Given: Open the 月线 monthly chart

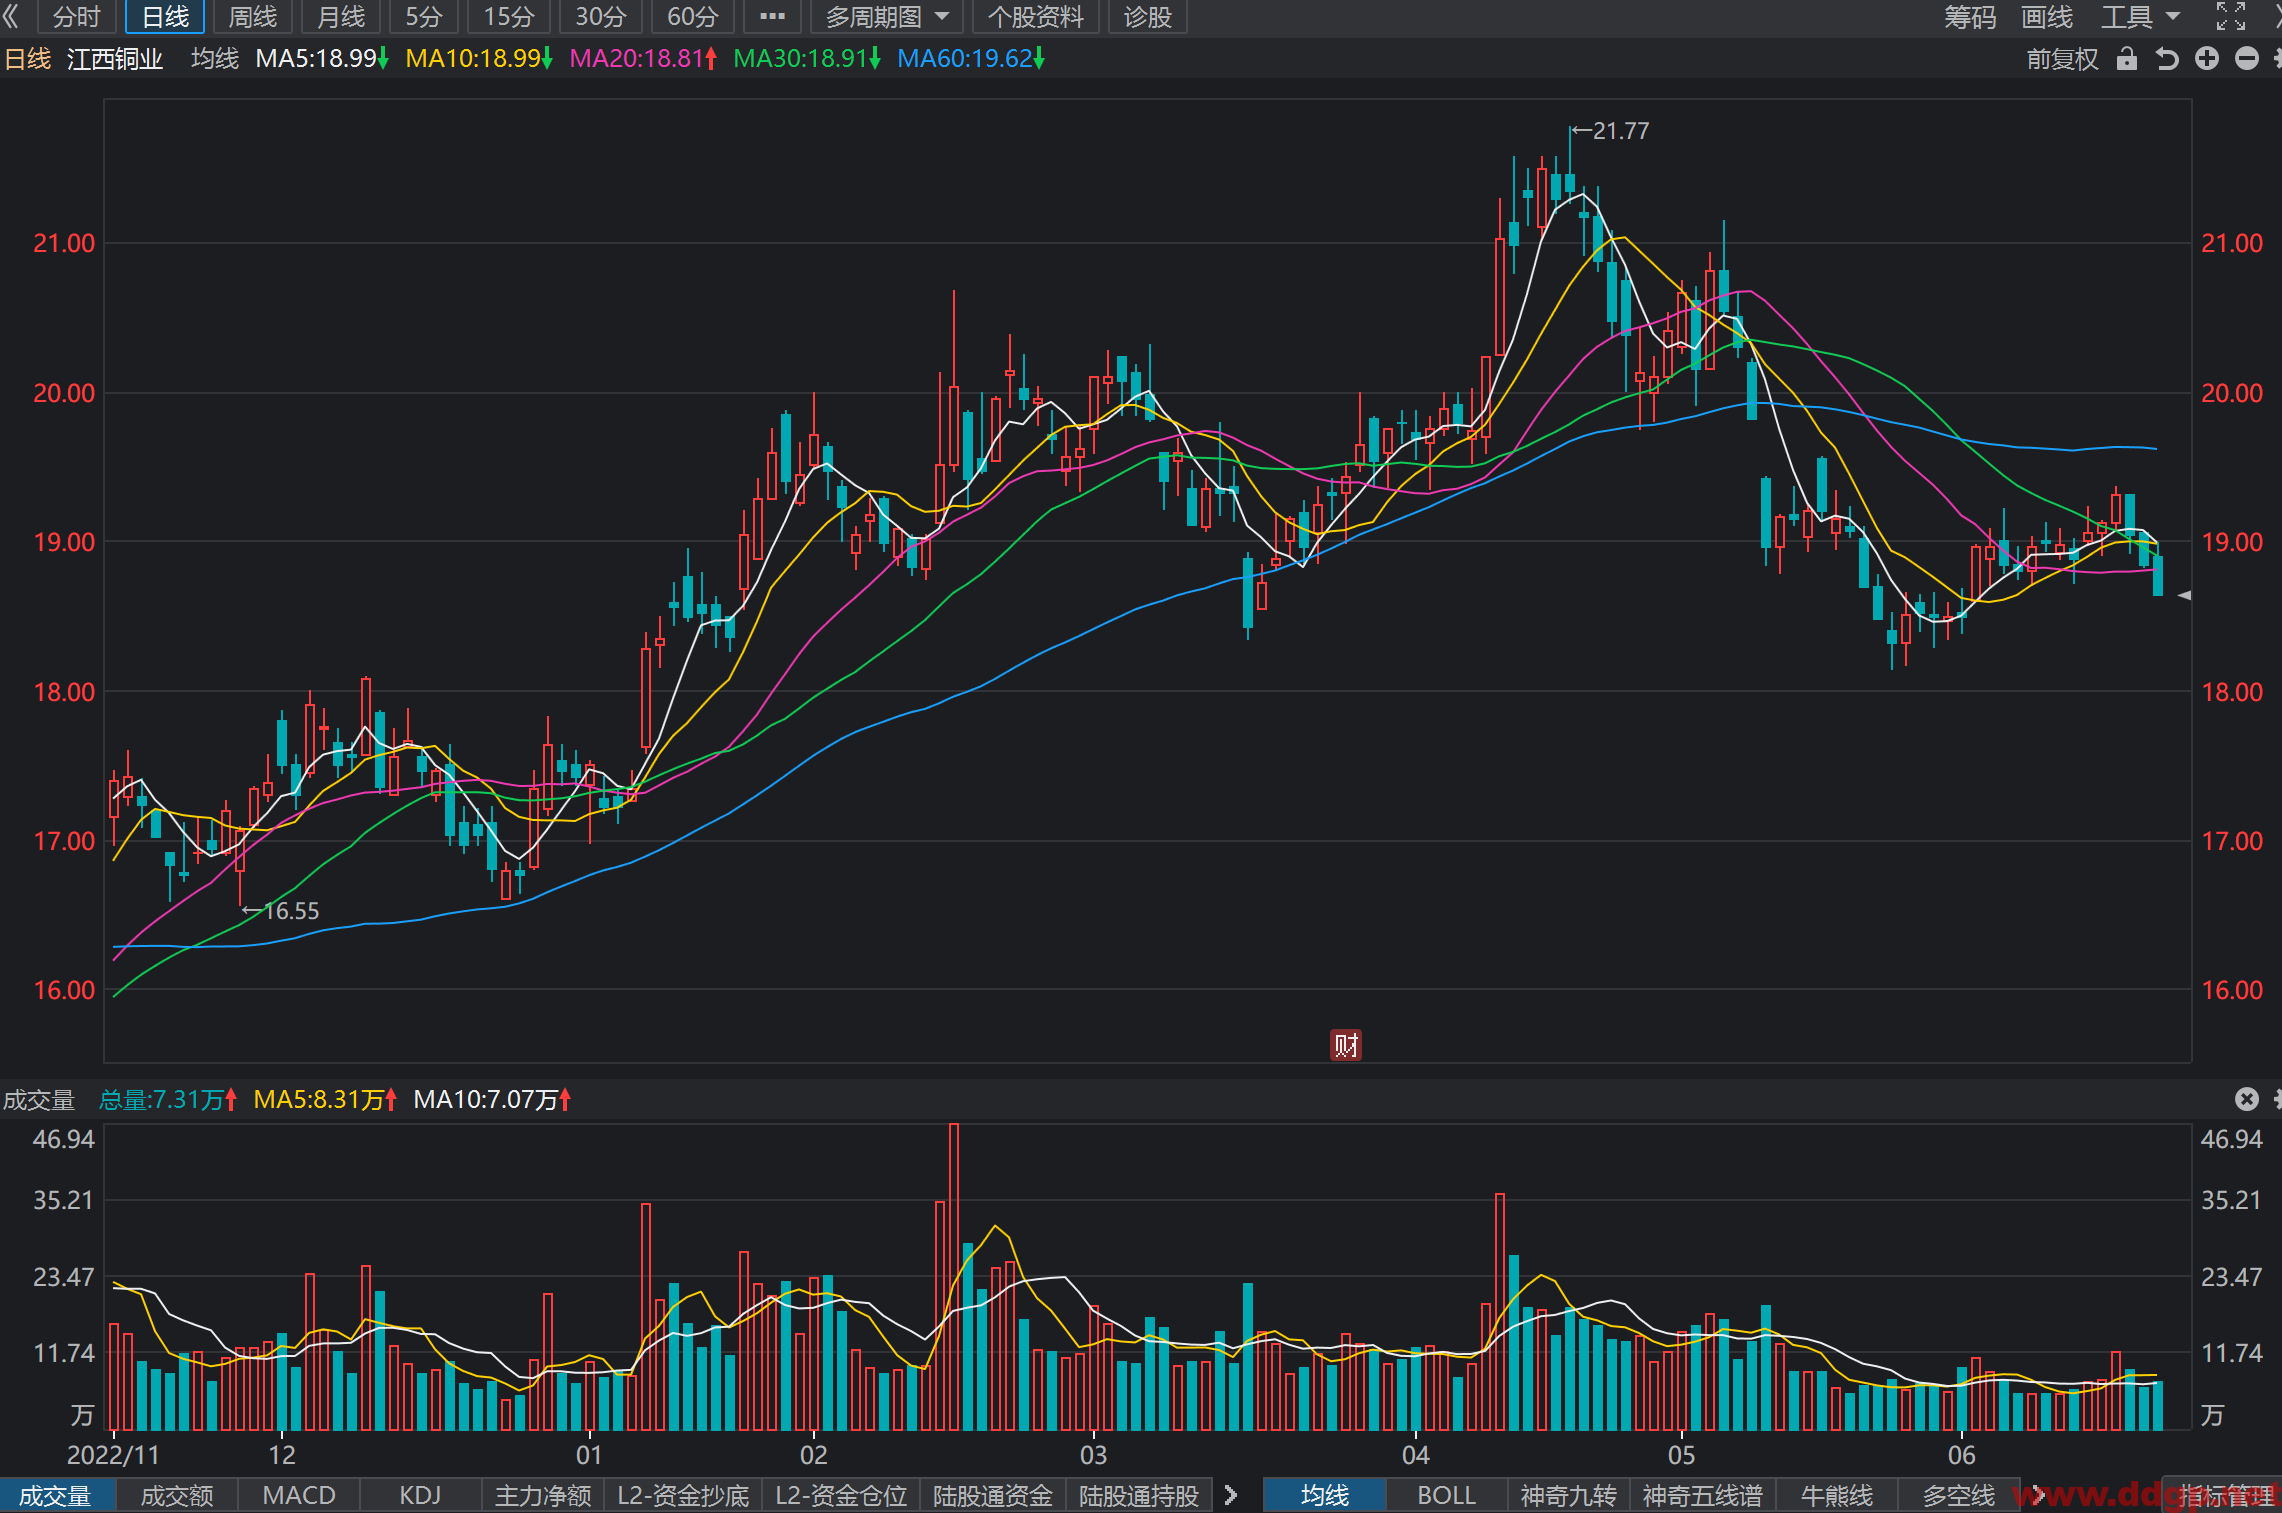Looking at the screenshot, I should [x=341, y=17].
